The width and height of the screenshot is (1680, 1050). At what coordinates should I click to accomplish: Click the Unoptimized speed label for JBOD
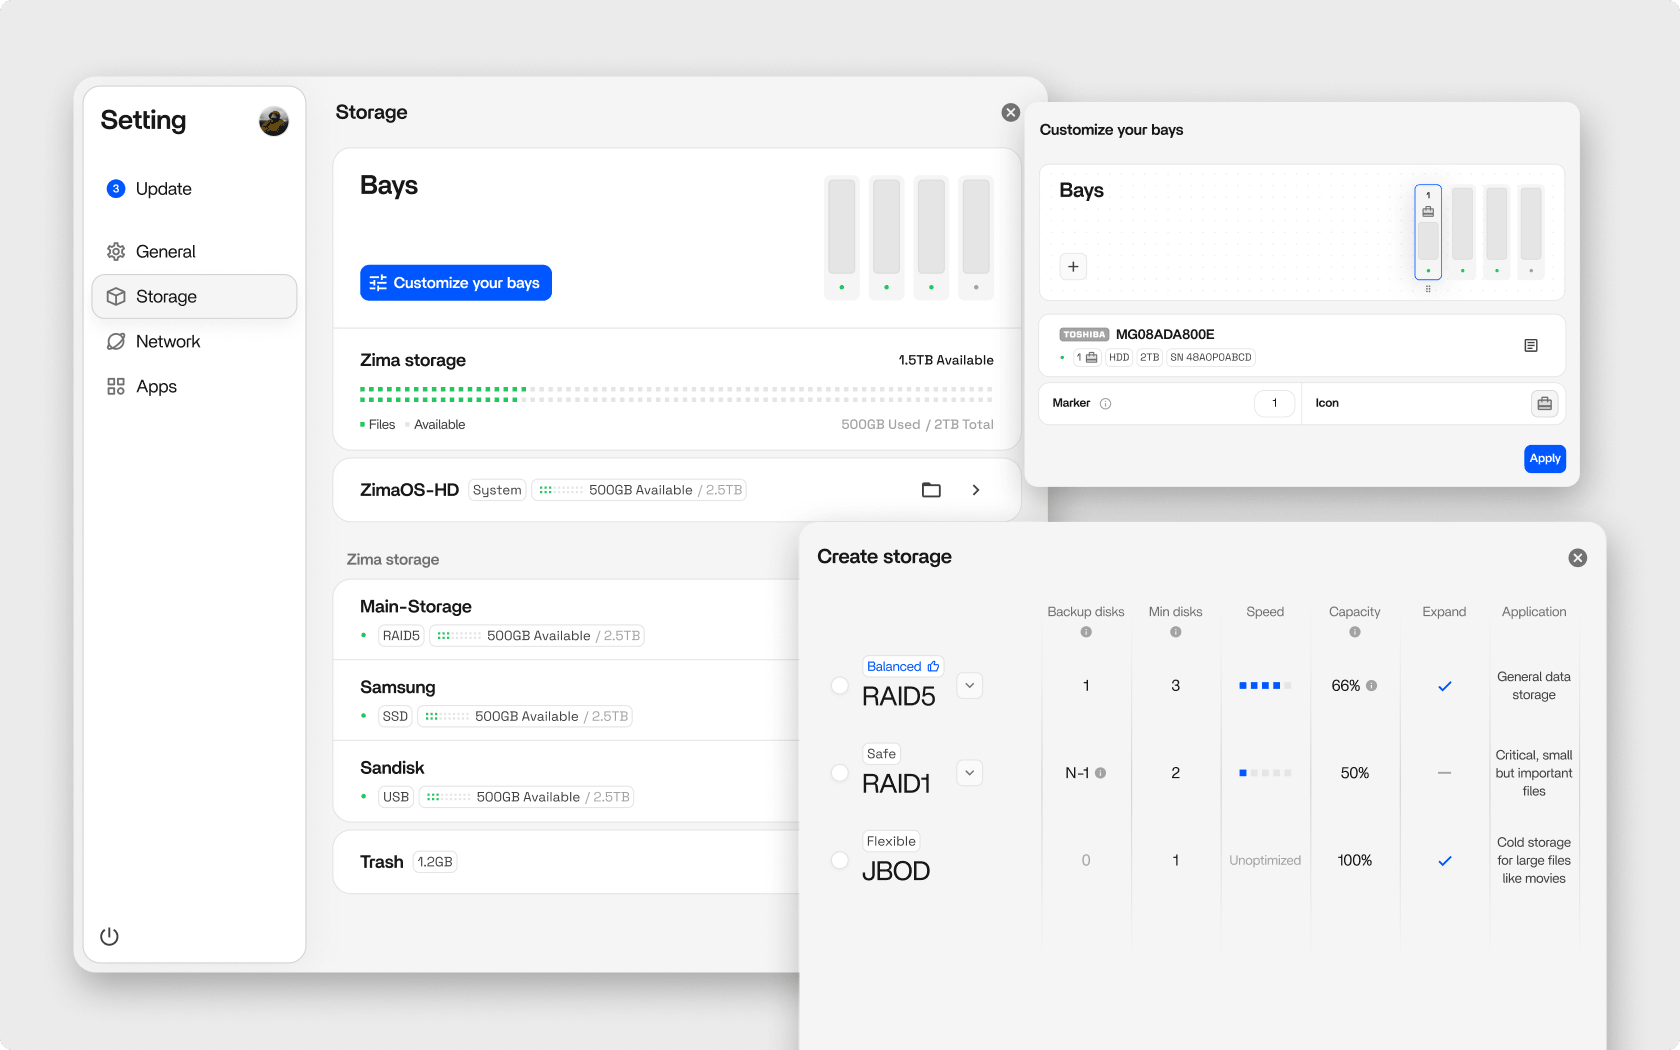tap(1265, 861)
